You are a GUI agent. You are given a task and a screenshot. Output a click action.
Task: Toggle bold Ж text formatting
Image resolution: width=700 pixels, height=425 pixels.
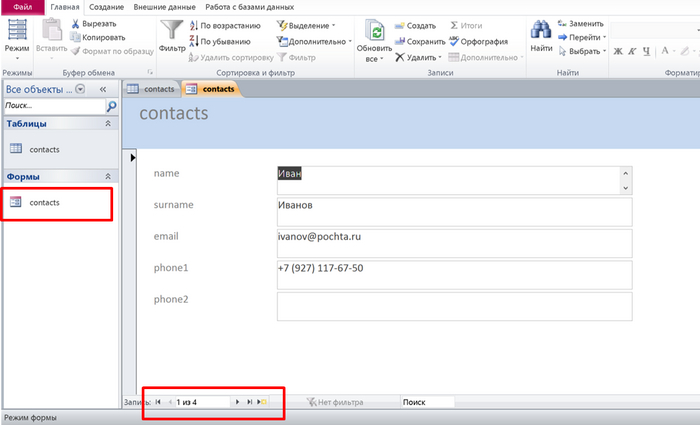click(618, 51)
